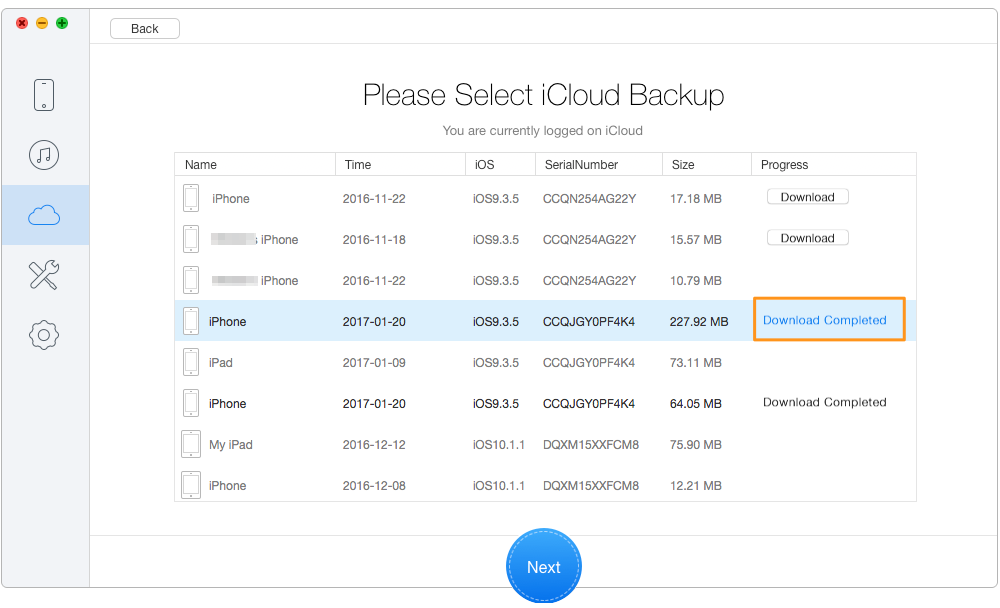The image size is (1000, 608).
Task: Sort by the Name column header
Action: coord(255,165)
